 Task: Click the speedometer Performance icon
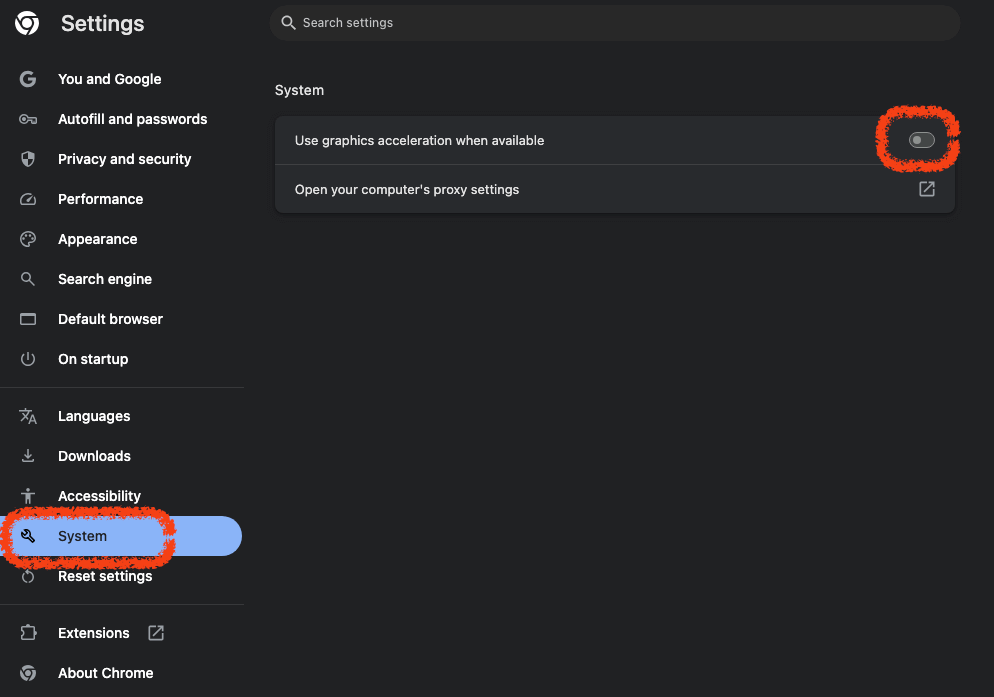point(28,199)
